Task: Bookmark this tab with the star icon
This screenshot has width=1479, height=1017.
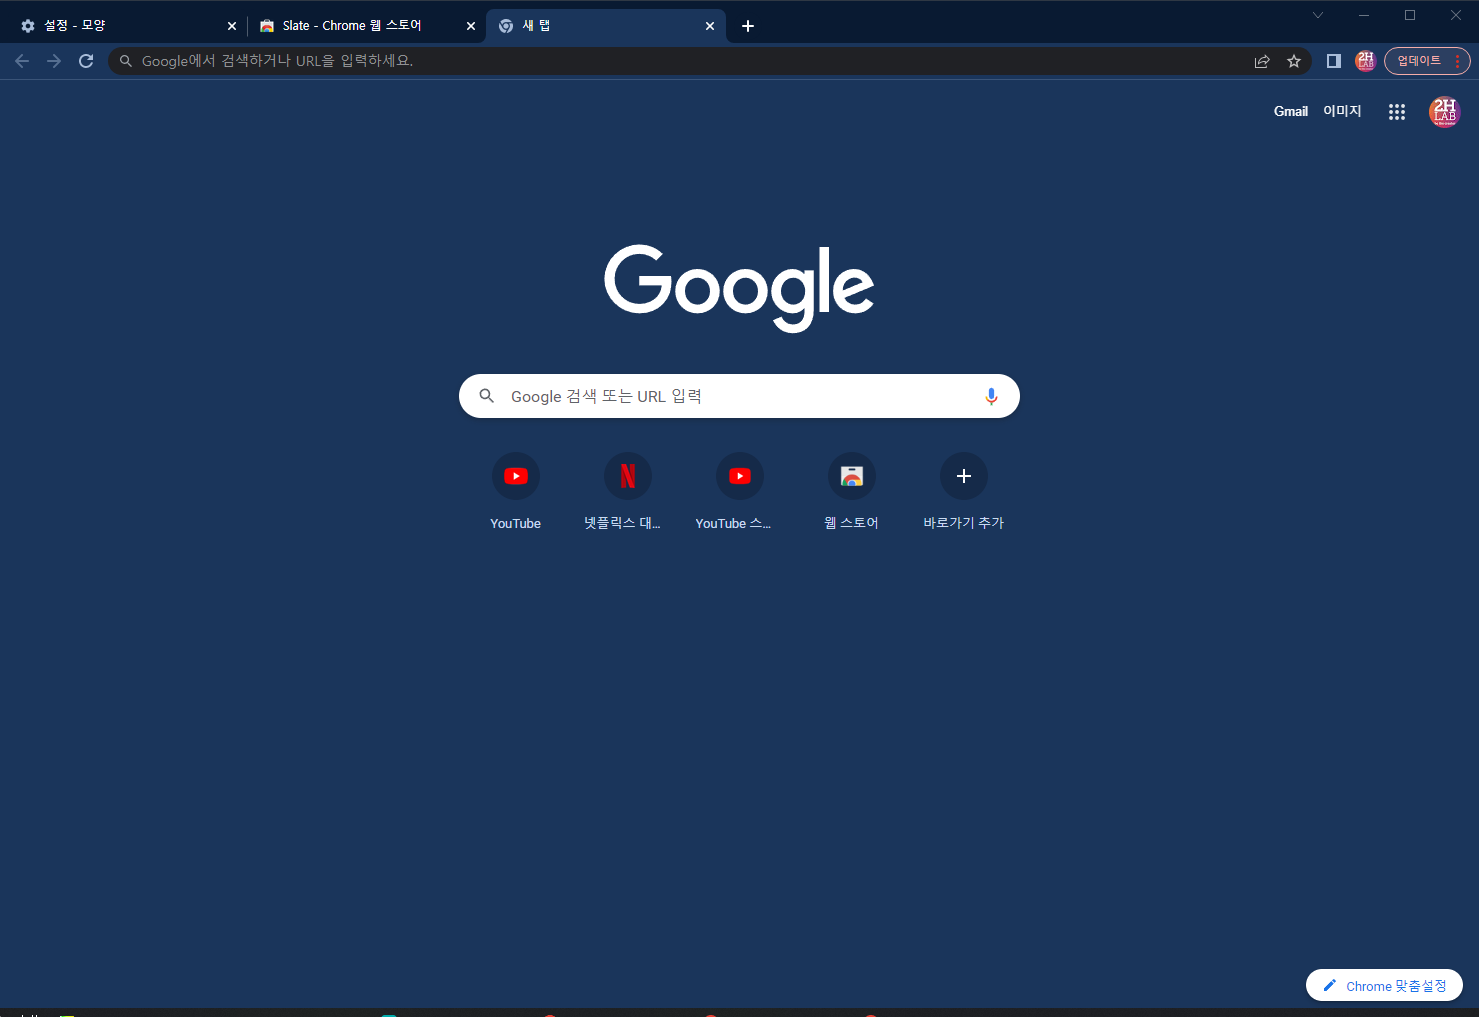Action: [1294, 61]
